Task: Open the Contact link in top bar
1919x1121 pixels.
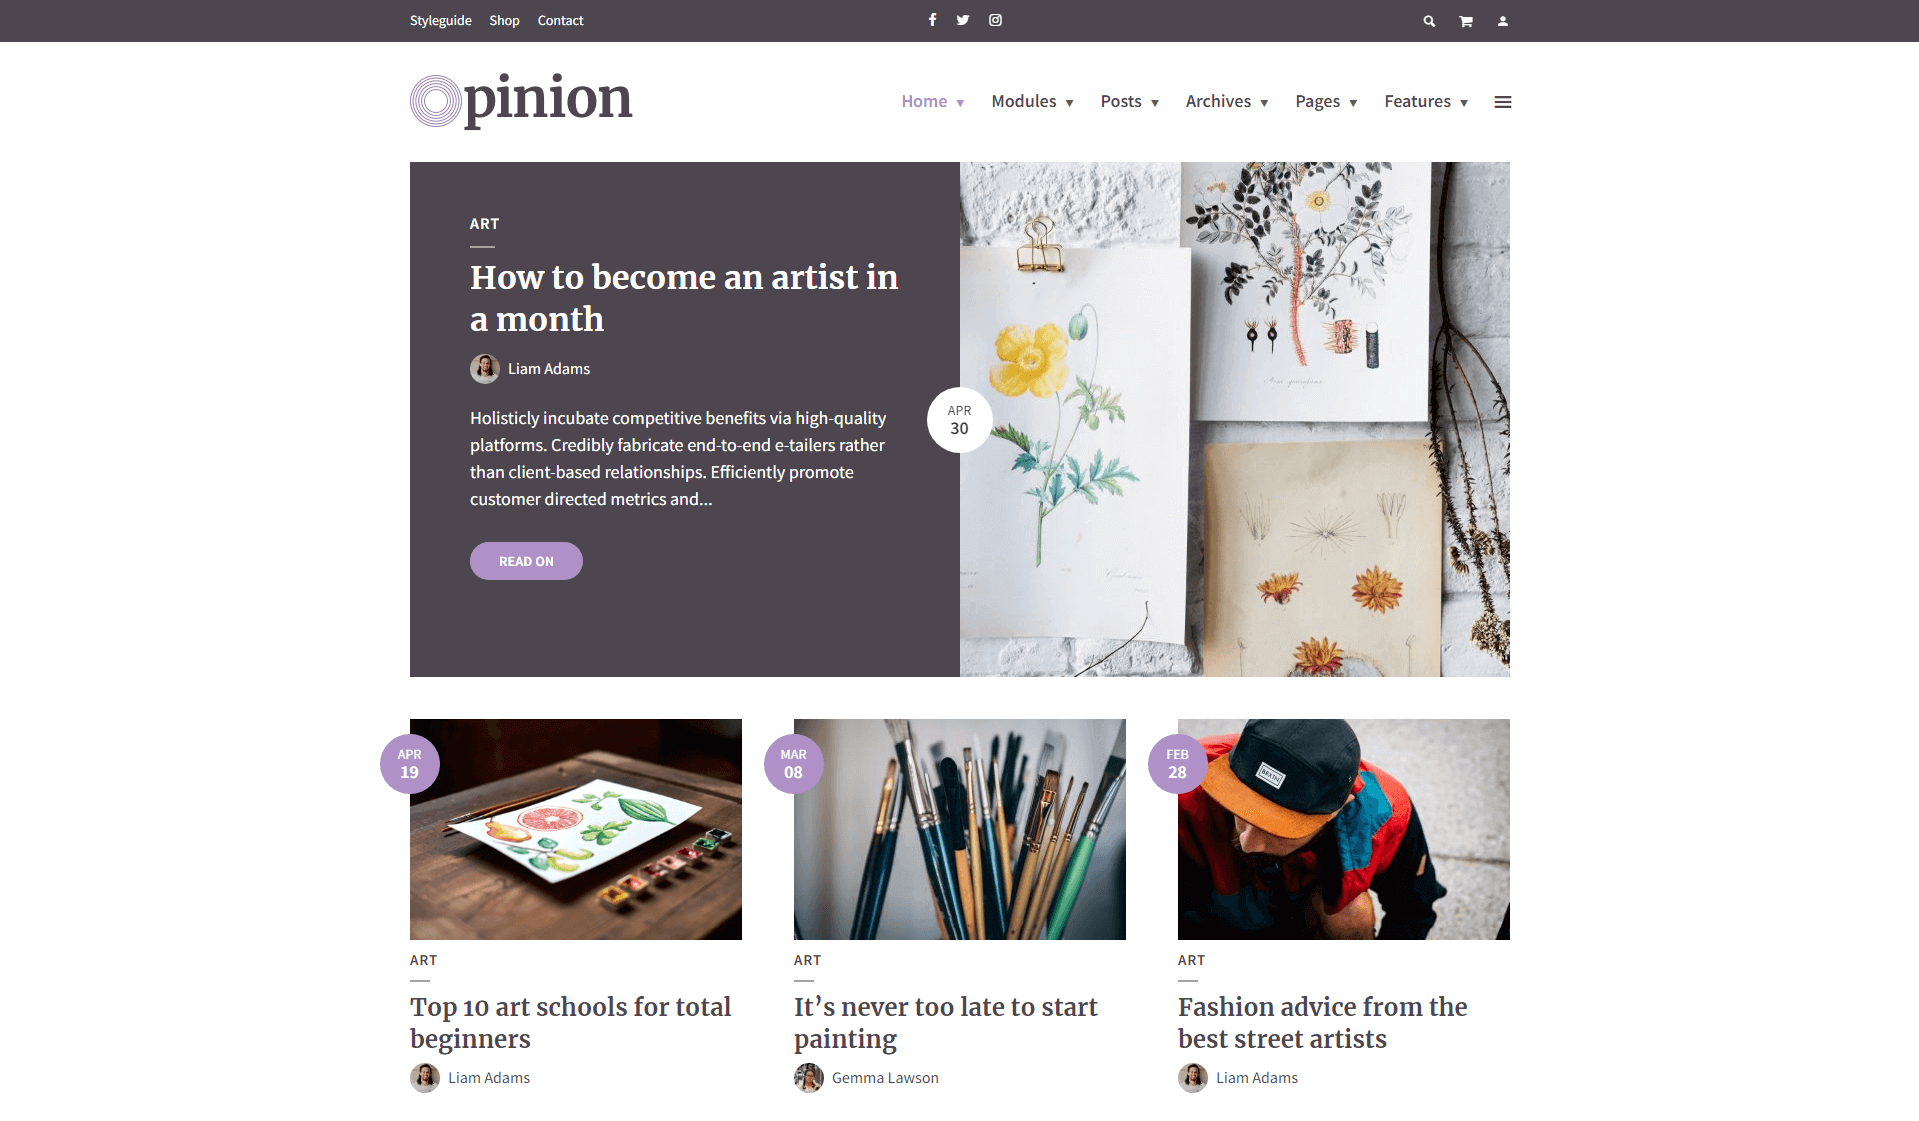Action: 560,21
